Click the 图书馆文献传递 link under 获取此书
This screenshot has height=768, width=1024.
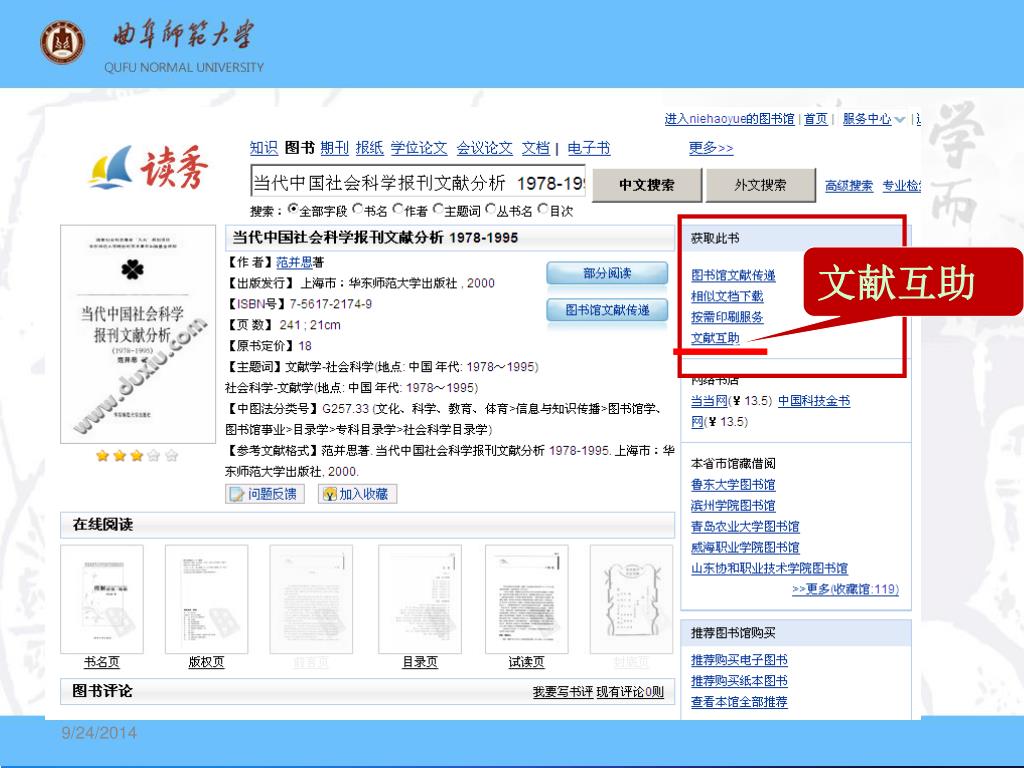point(733,276)
